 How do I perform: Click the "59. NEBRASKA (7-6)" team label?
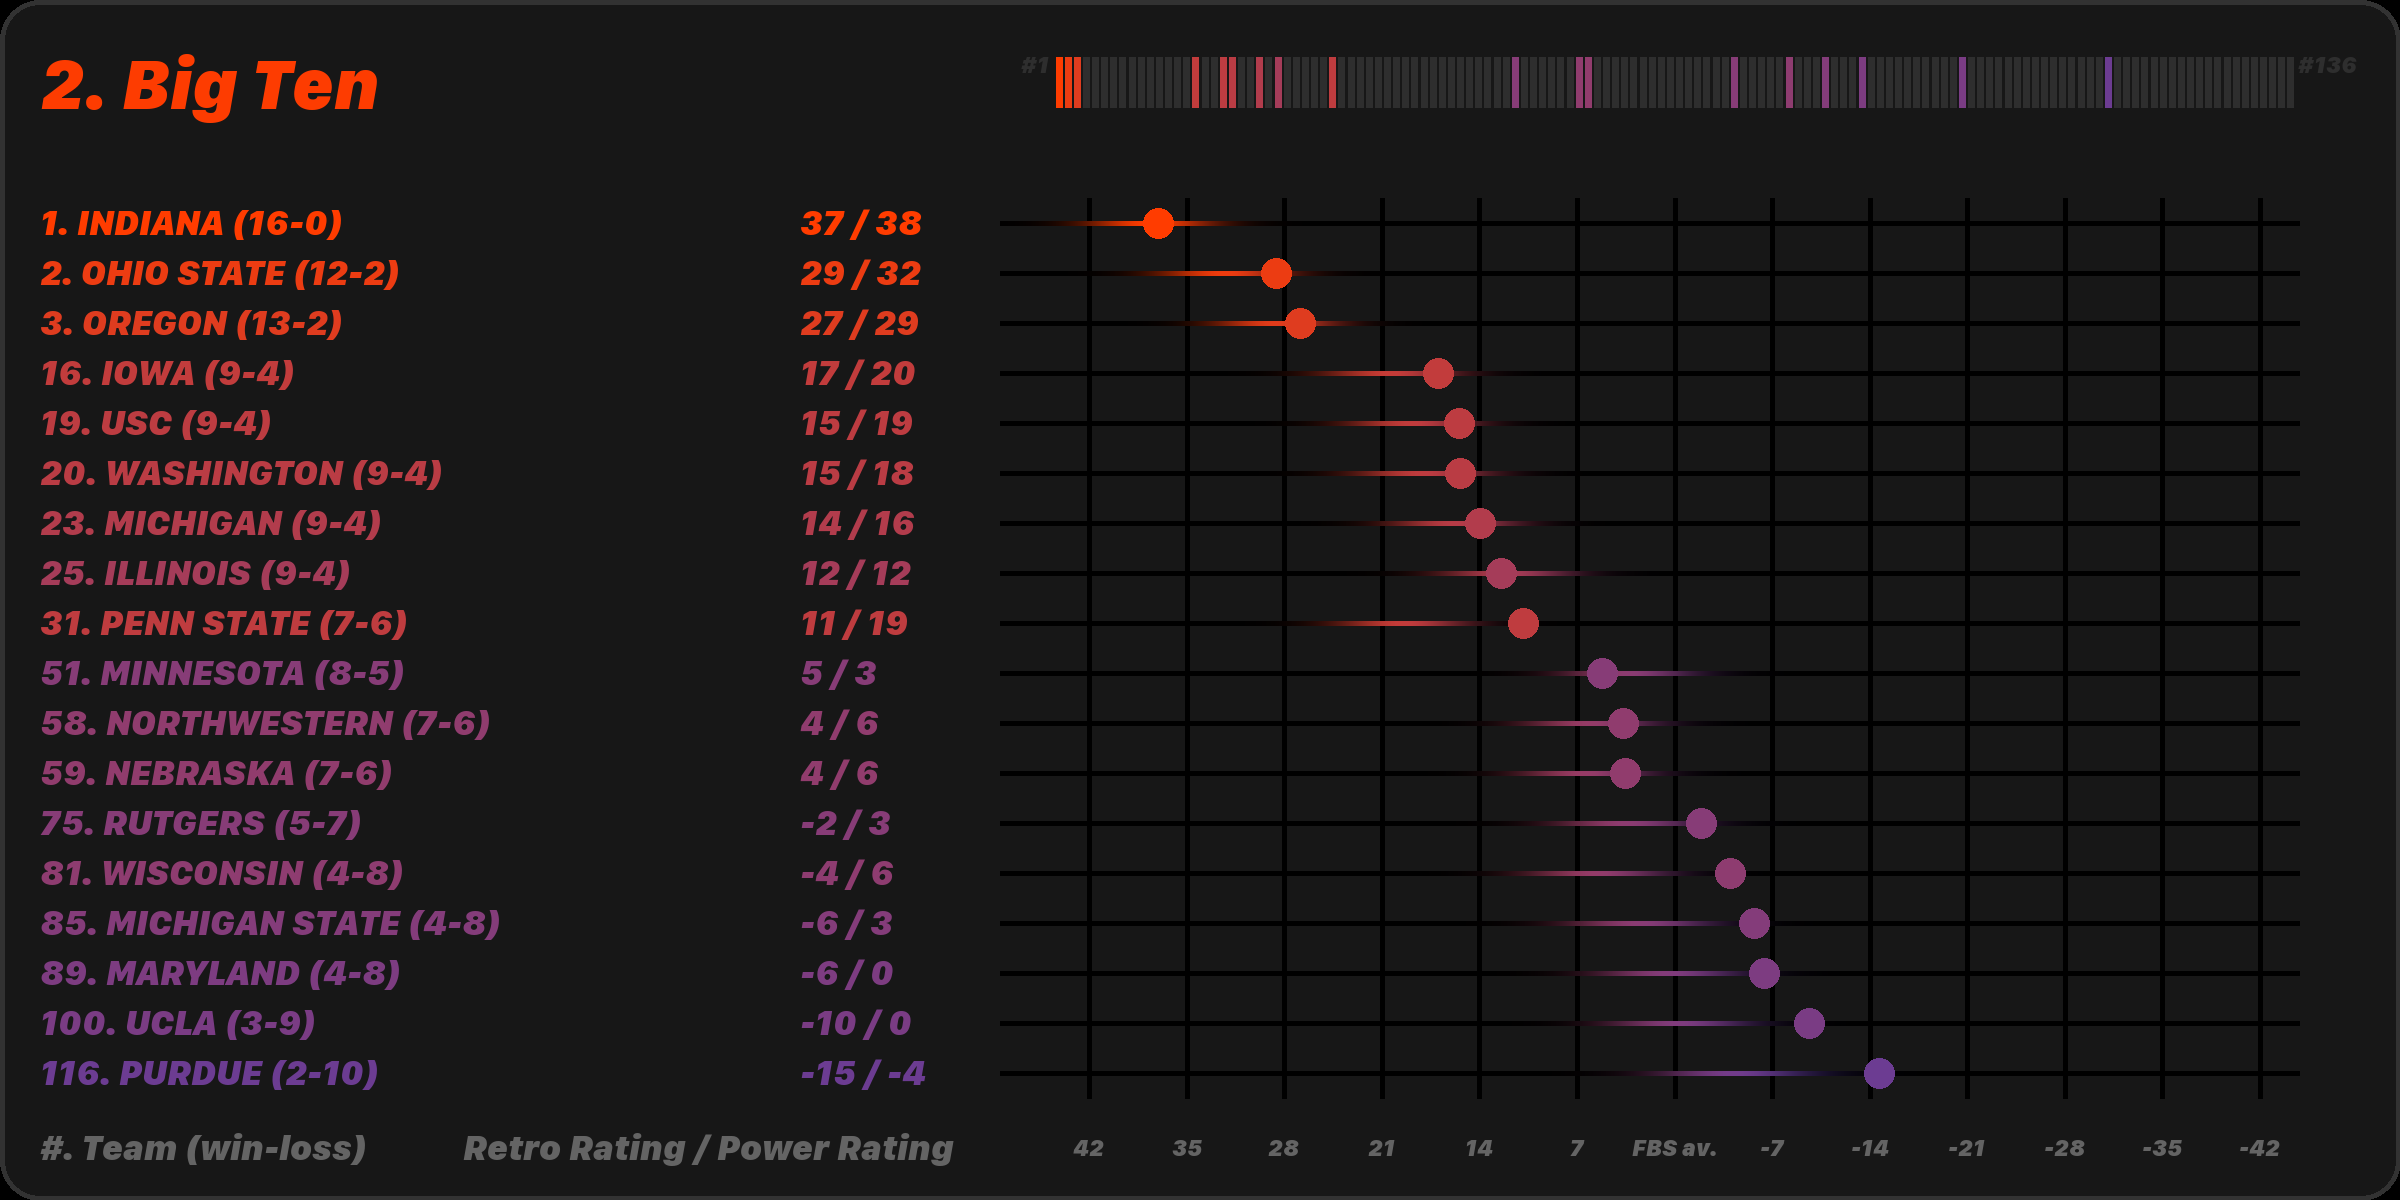[x=216, y=773]
